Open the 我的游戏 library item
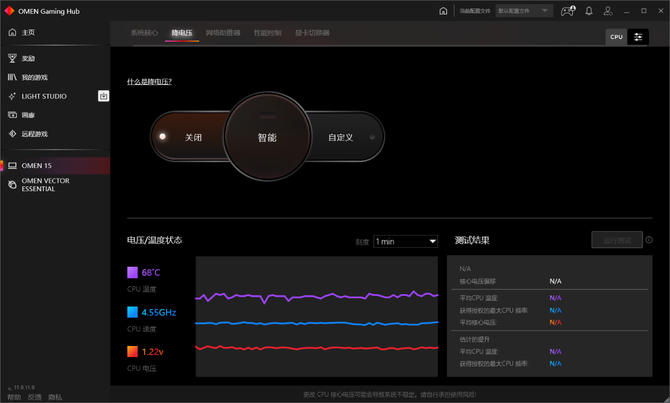 coord(55,77)
